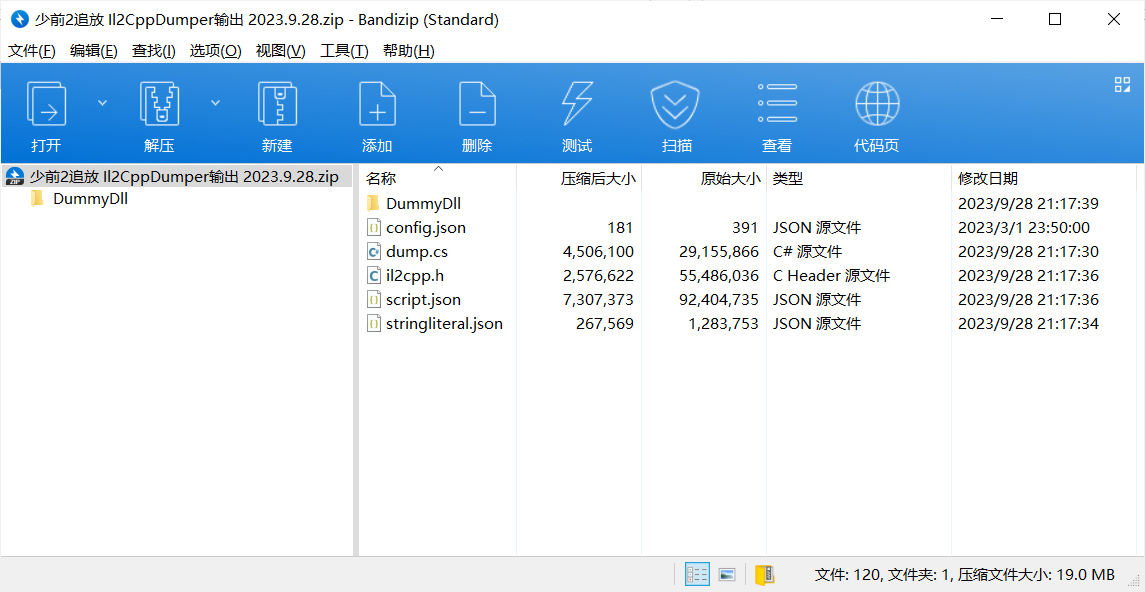Click the Bandizip app icon in title bar

(18, 20)
